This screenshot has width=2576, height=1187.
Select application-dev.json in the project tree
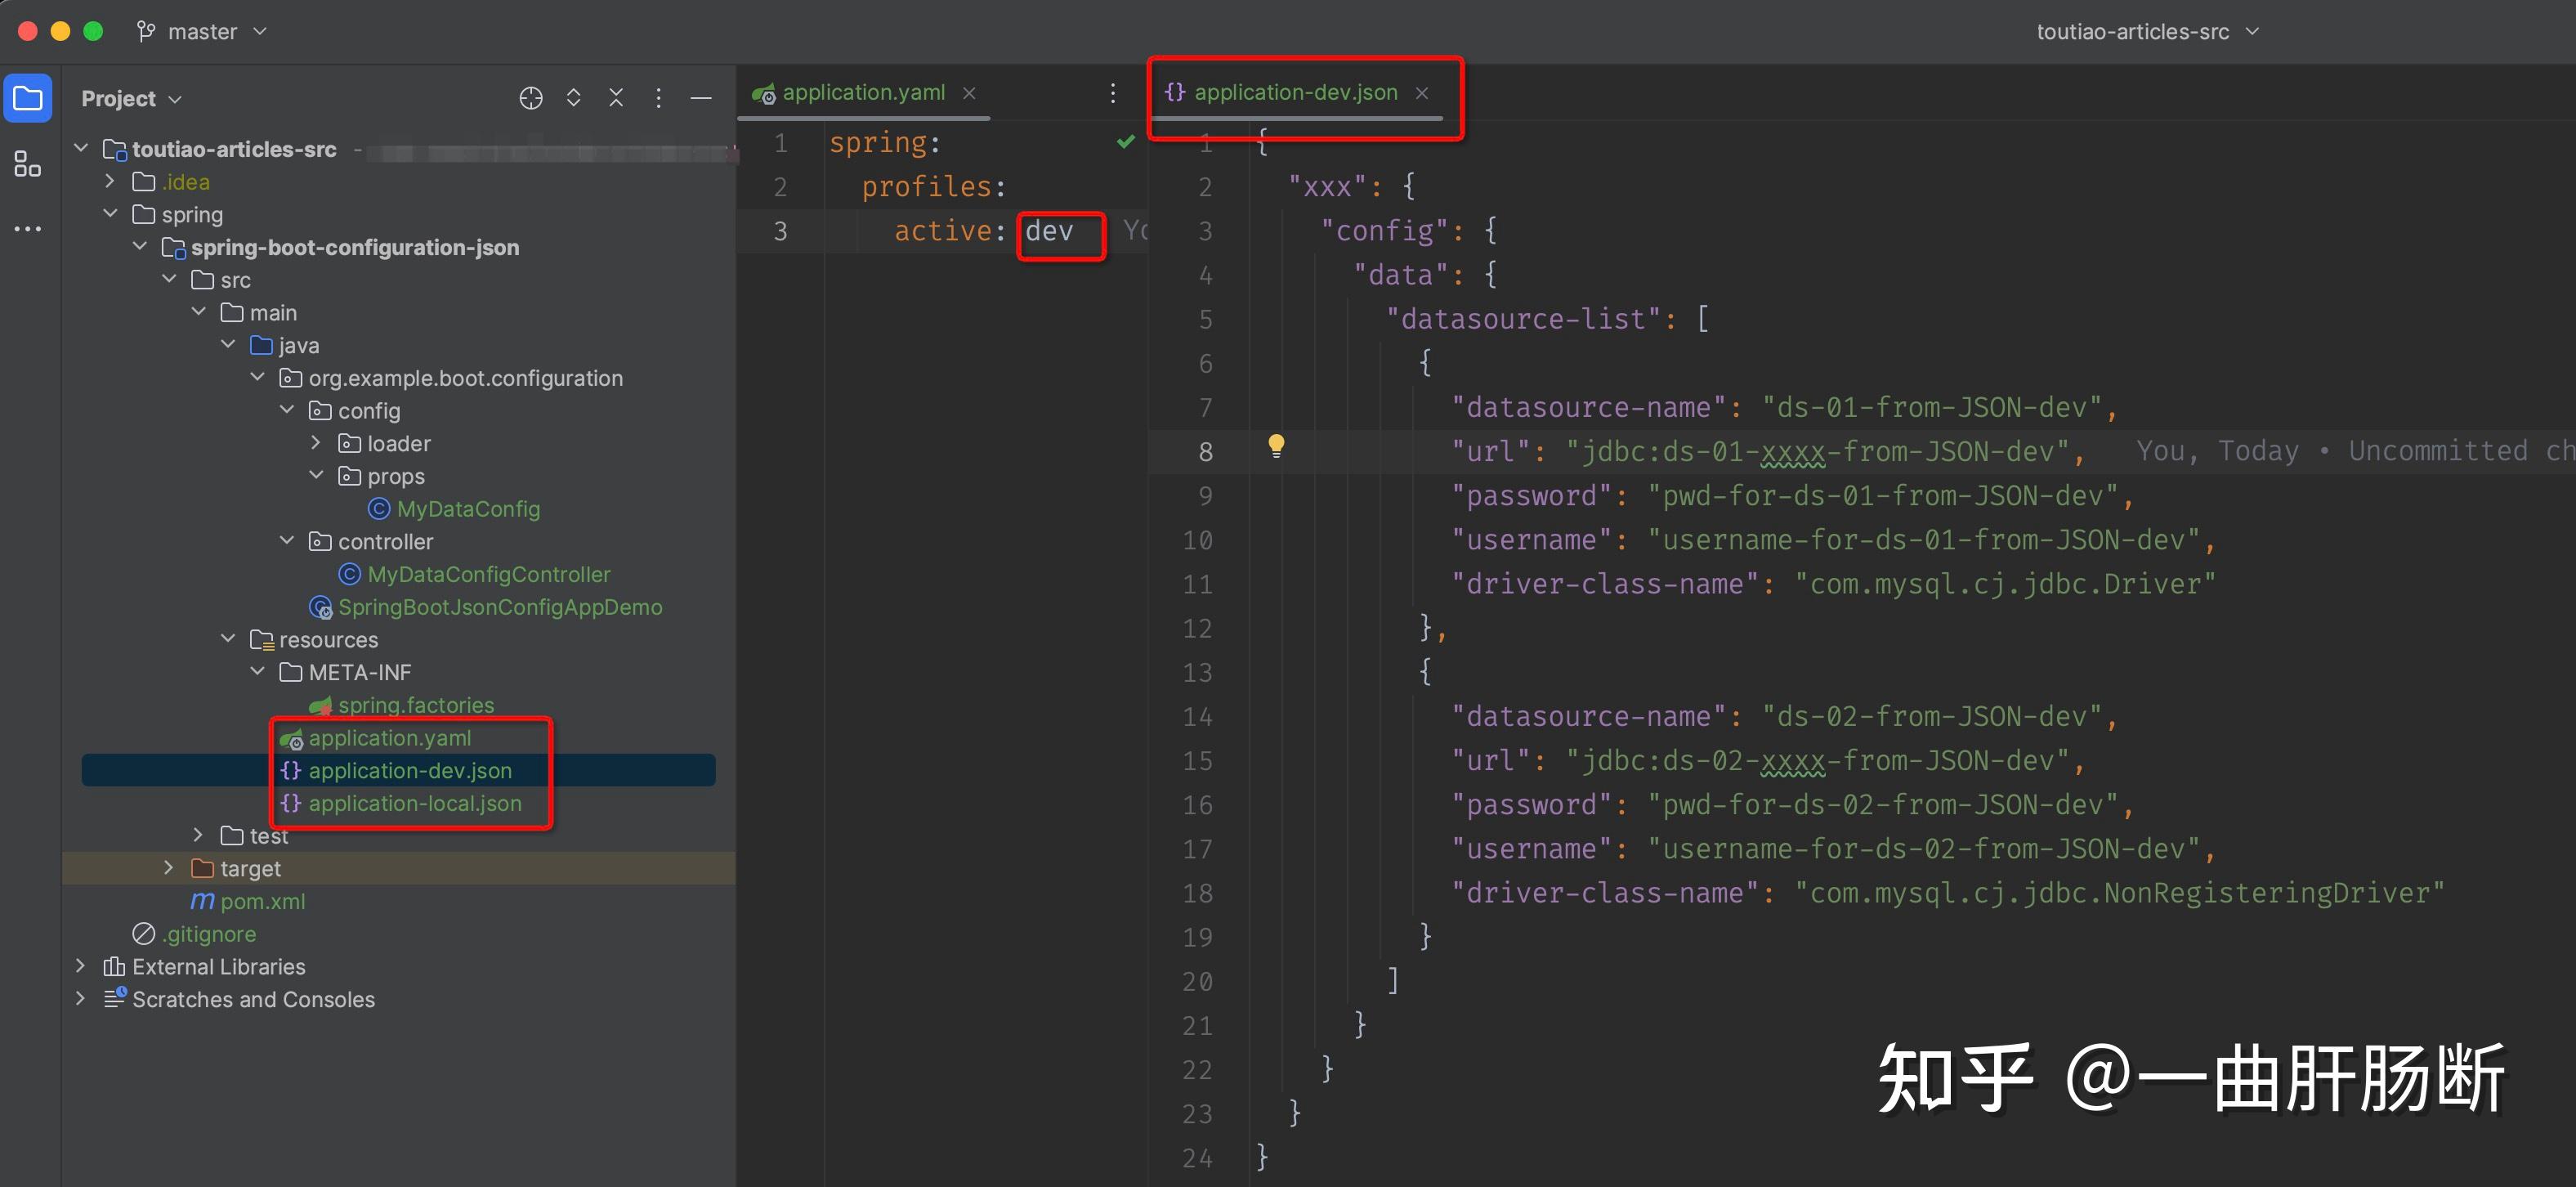pyautogui.click(x=410, y=771)
